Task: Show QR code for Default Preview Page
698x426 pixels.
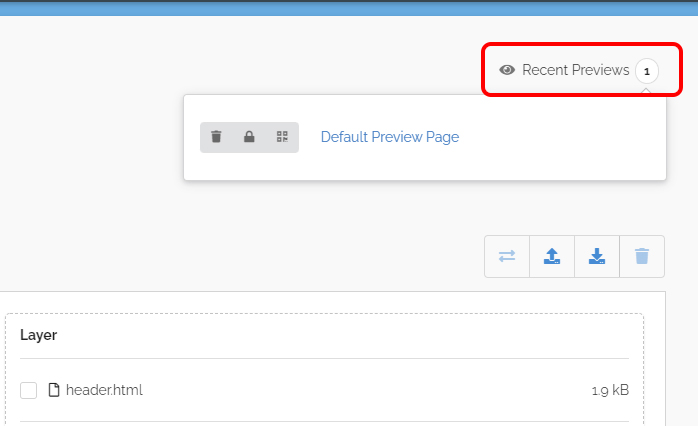Action: coord(282,137)
